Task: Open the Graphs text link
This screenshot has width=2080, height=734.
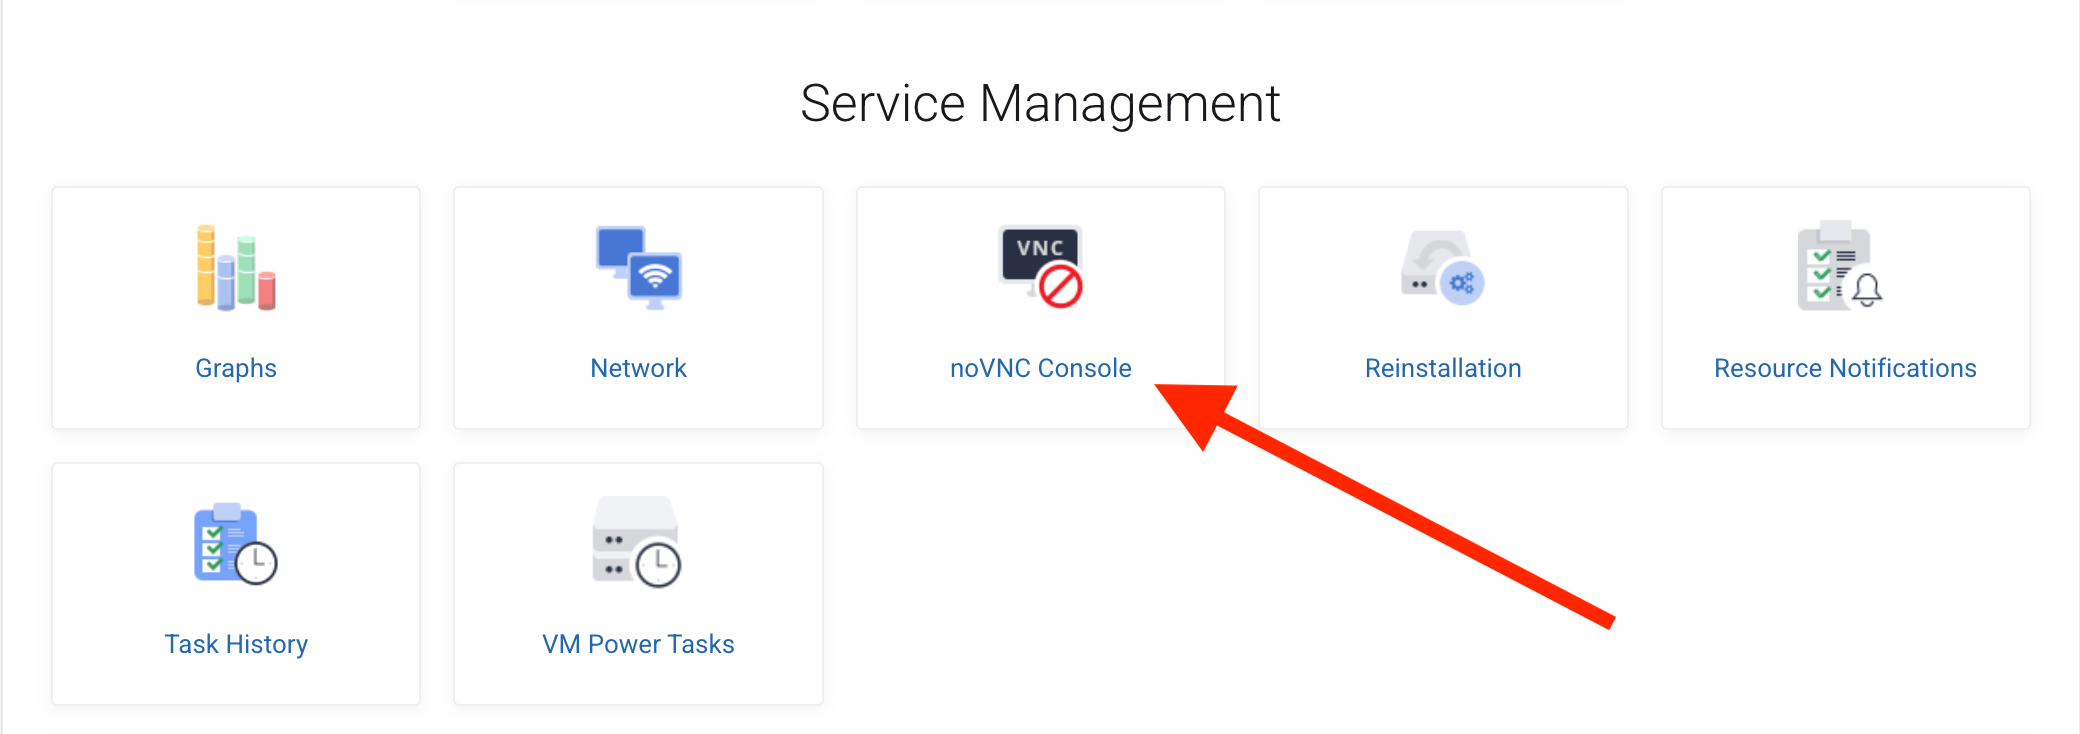Action: pyautogui.click(x=236, y=368)
